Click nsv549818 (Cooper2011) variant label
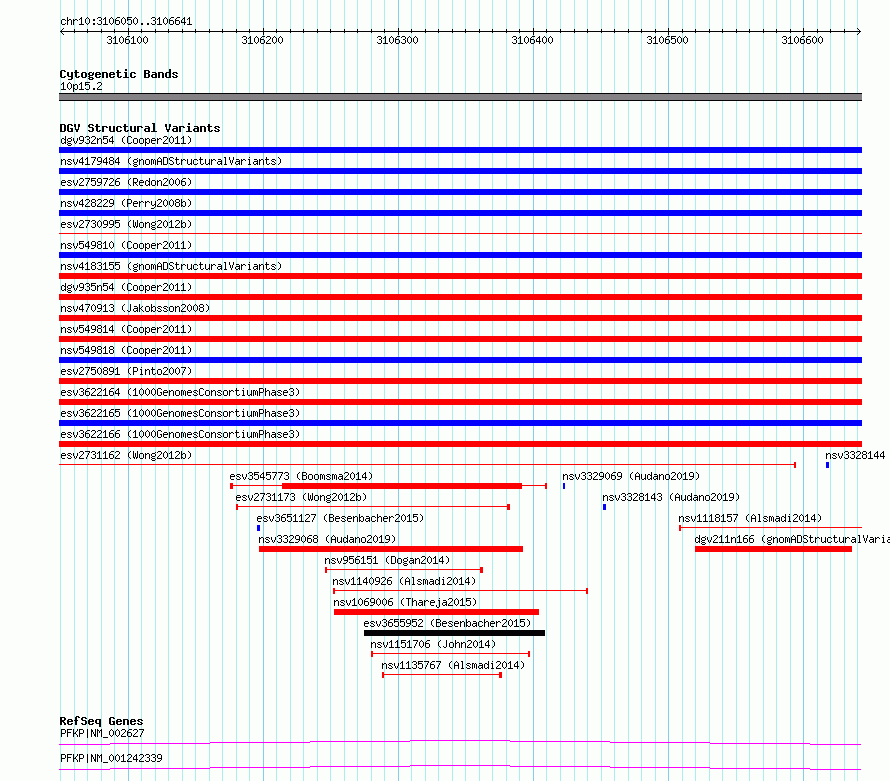Viewport: 890px width, 781px height. tap(126, 350)
